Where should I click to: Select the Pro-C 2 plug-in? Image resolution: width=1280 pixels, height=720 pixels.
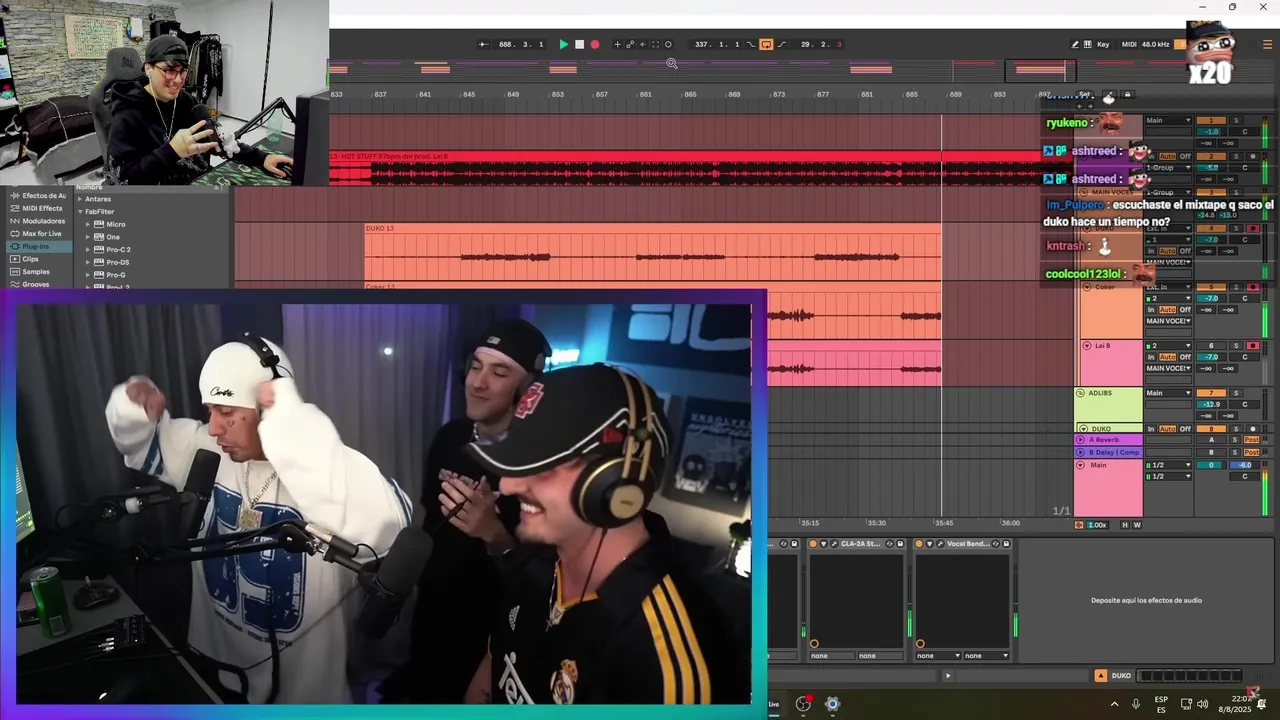[118, 249]
